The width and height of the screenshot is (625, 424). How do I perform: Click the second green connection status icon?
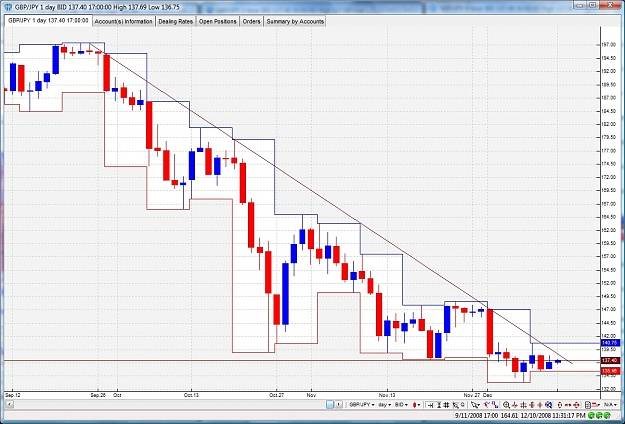599,416
